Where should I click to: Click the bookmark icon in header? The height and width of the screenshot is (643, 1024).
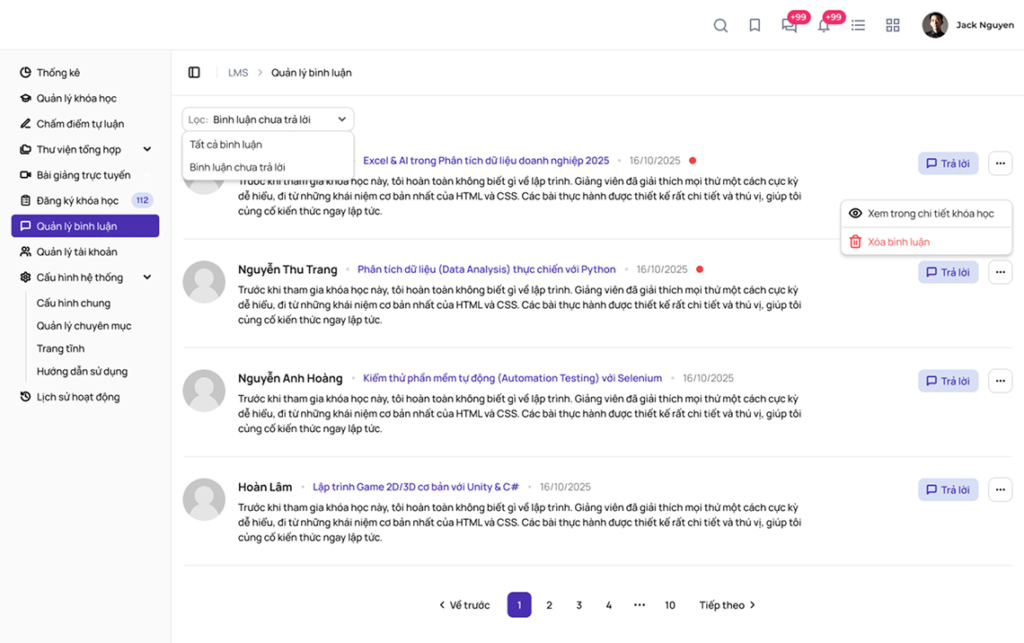[755, 25]
